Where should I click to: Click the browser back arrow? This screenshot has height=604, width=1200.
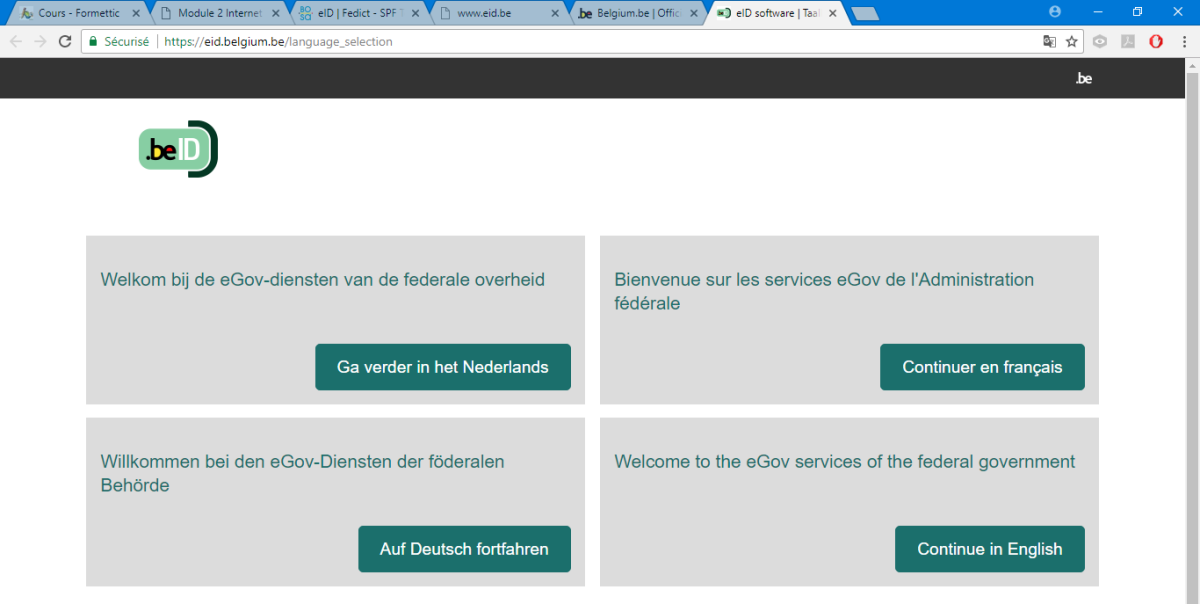16,42
